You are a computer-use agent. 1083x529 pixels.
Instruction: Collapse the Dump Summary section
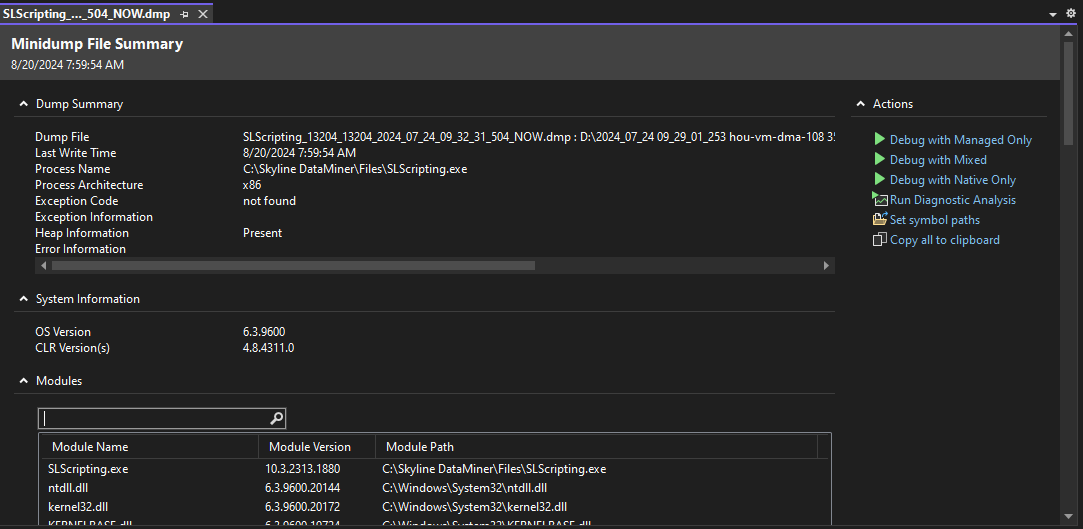pyautogui.click(x=23, y=104)
